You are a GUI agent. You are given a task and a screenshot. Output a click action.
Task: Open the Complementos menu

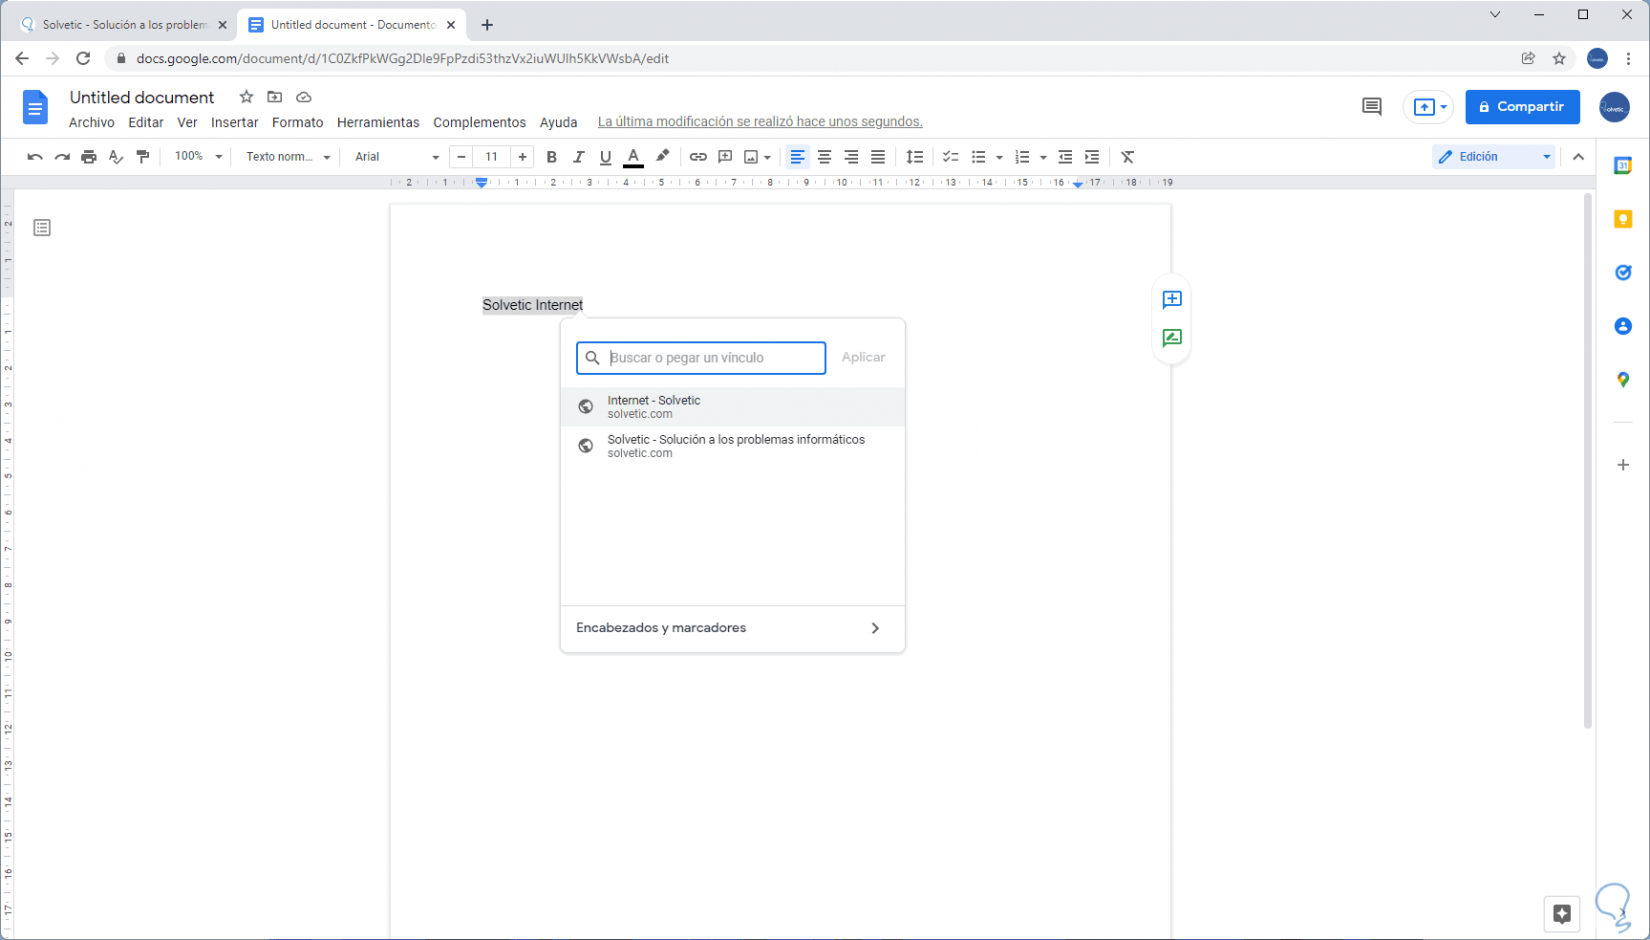coord(479,122)
